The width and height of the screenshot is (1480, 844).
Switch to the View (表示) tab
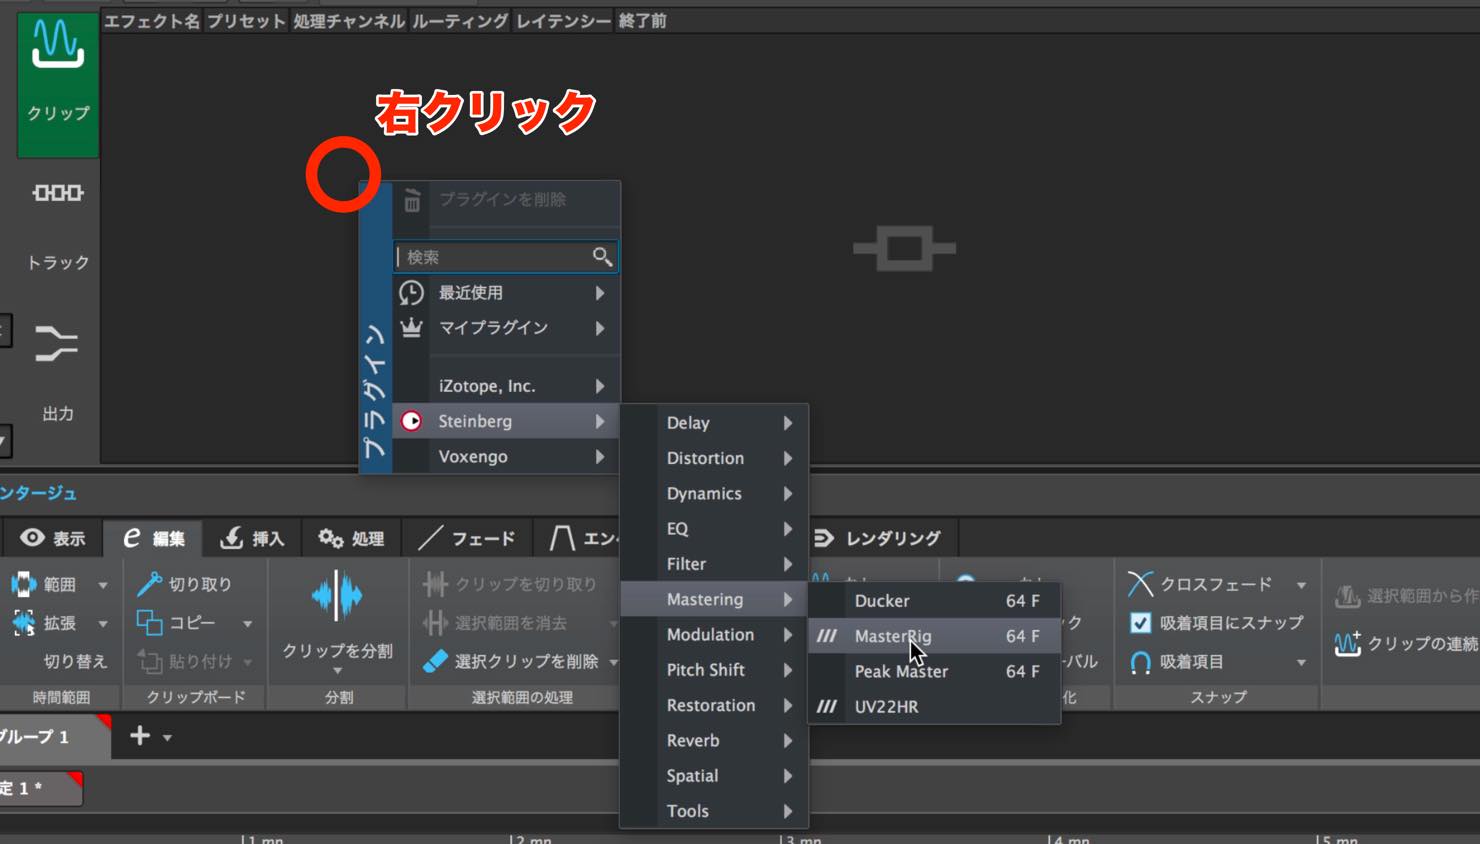pos(53,538)
